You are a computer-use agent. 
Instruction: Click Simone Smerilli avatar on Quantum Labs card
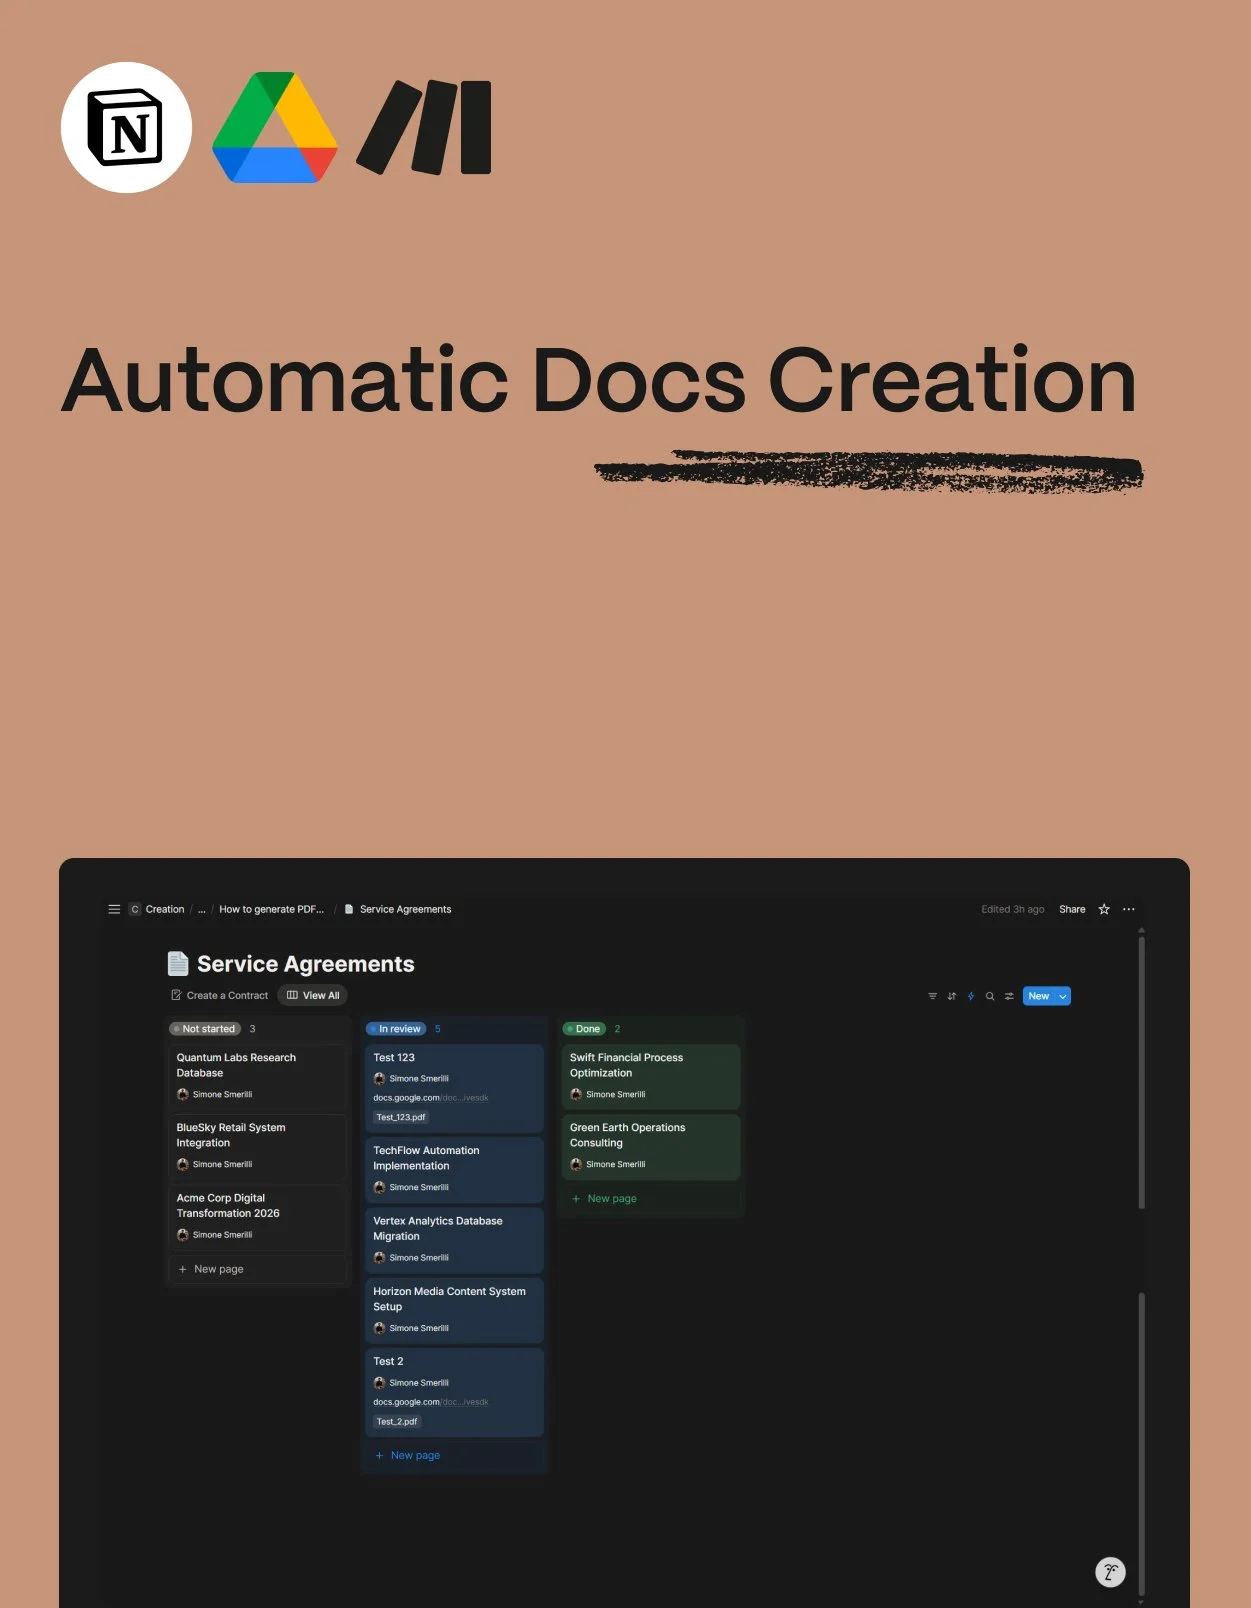(183, 1094)
